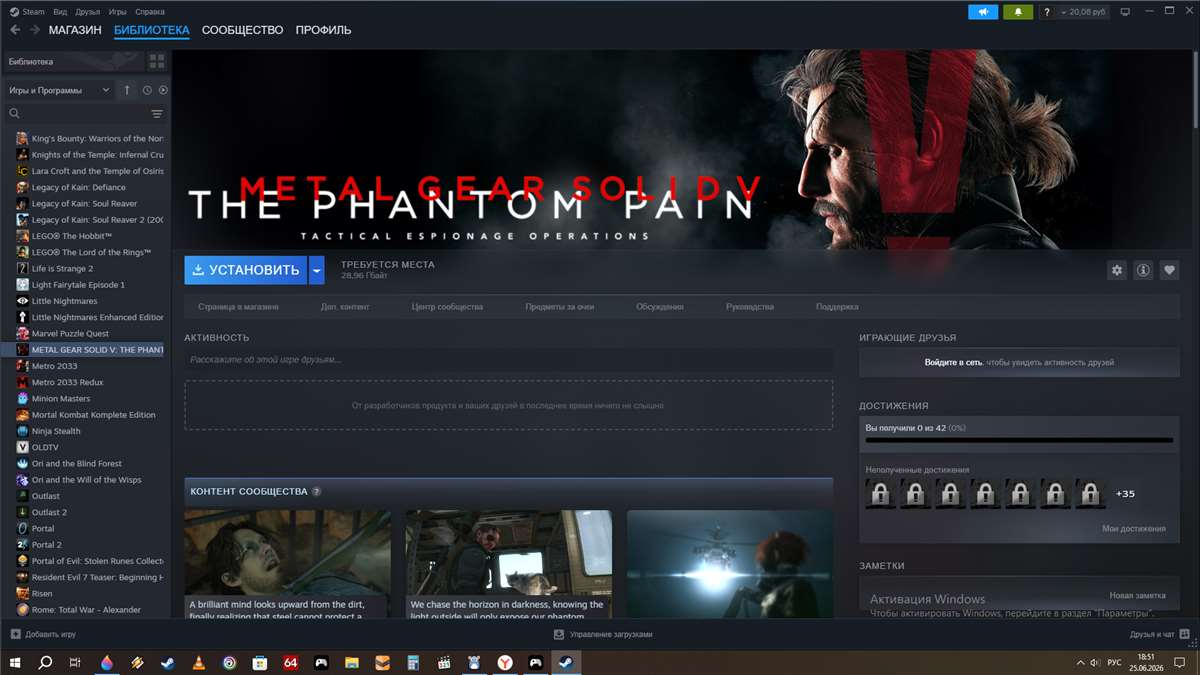Open the ПРОФИЛЬ tab

(x=323, y=30)
